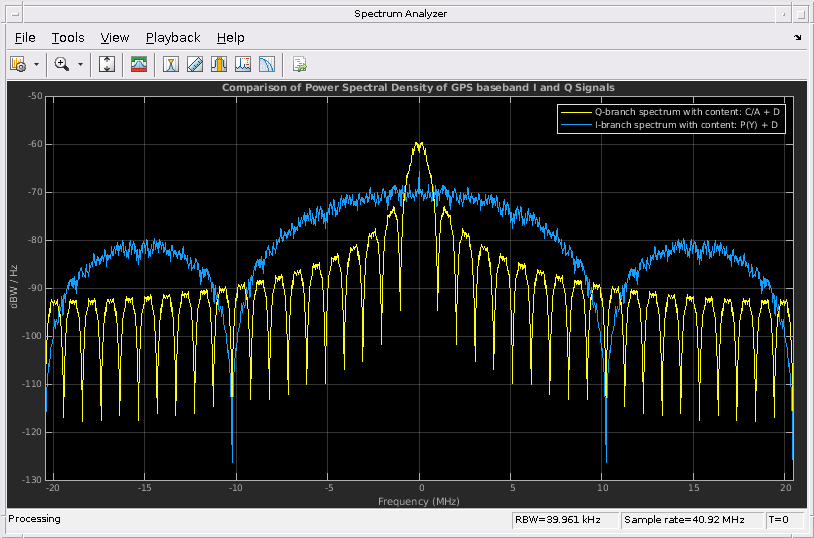Select the Zoom magnifier tool
The width and height of the screenshot is (814, 538).
(61, 65)
